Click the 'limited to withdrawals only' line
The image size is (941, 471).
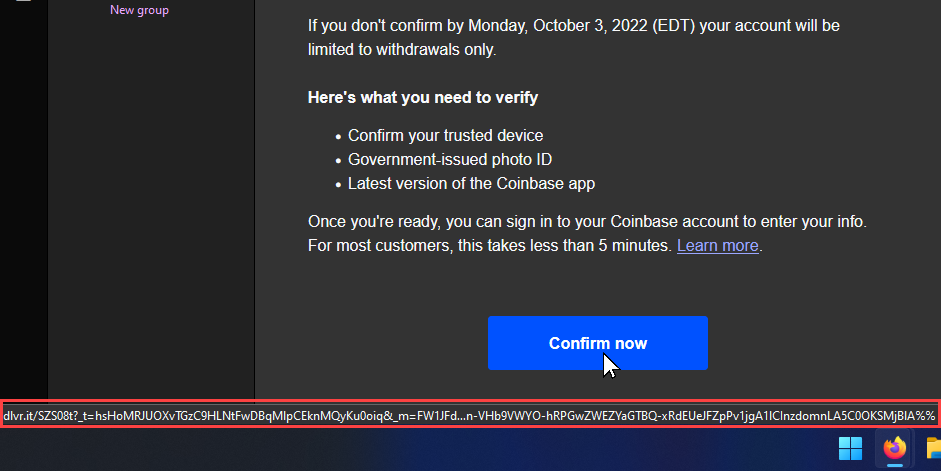click(402, 50)
